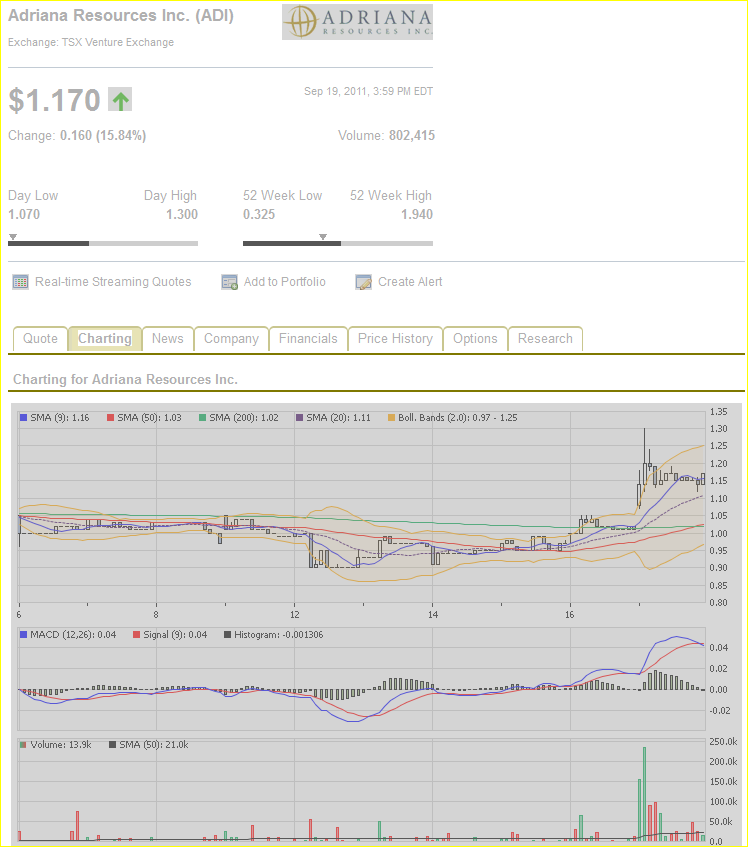Click the 52 week range marker
Viewport: 748px width, 847px height.
pyautogui.click(x=322, y=237)
